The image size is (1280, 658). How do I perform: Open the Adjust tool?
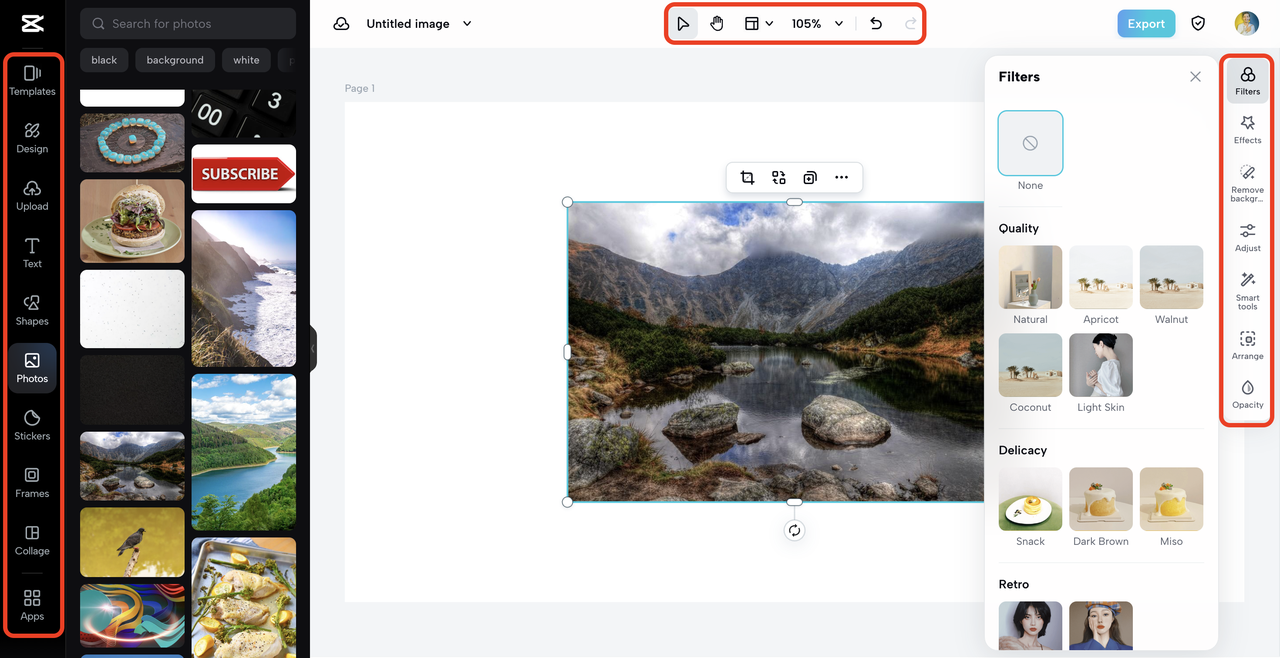1248,238
